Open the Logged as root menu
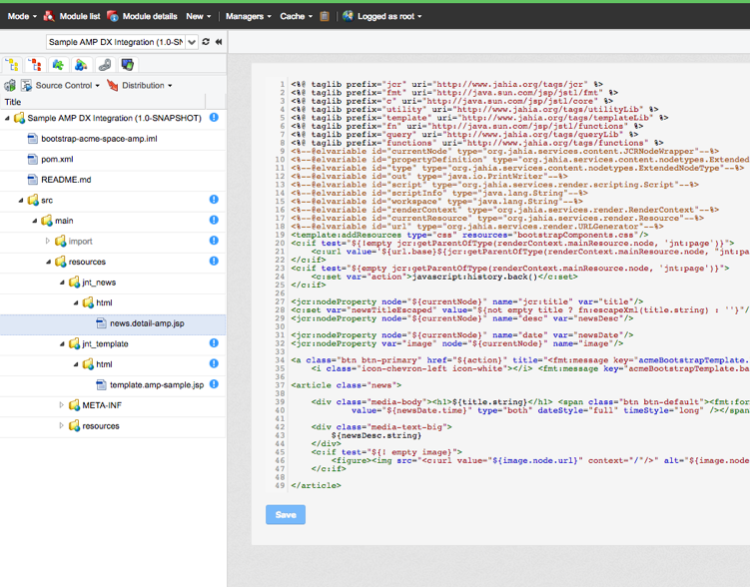The image size is (750, 587). [389, 16]
